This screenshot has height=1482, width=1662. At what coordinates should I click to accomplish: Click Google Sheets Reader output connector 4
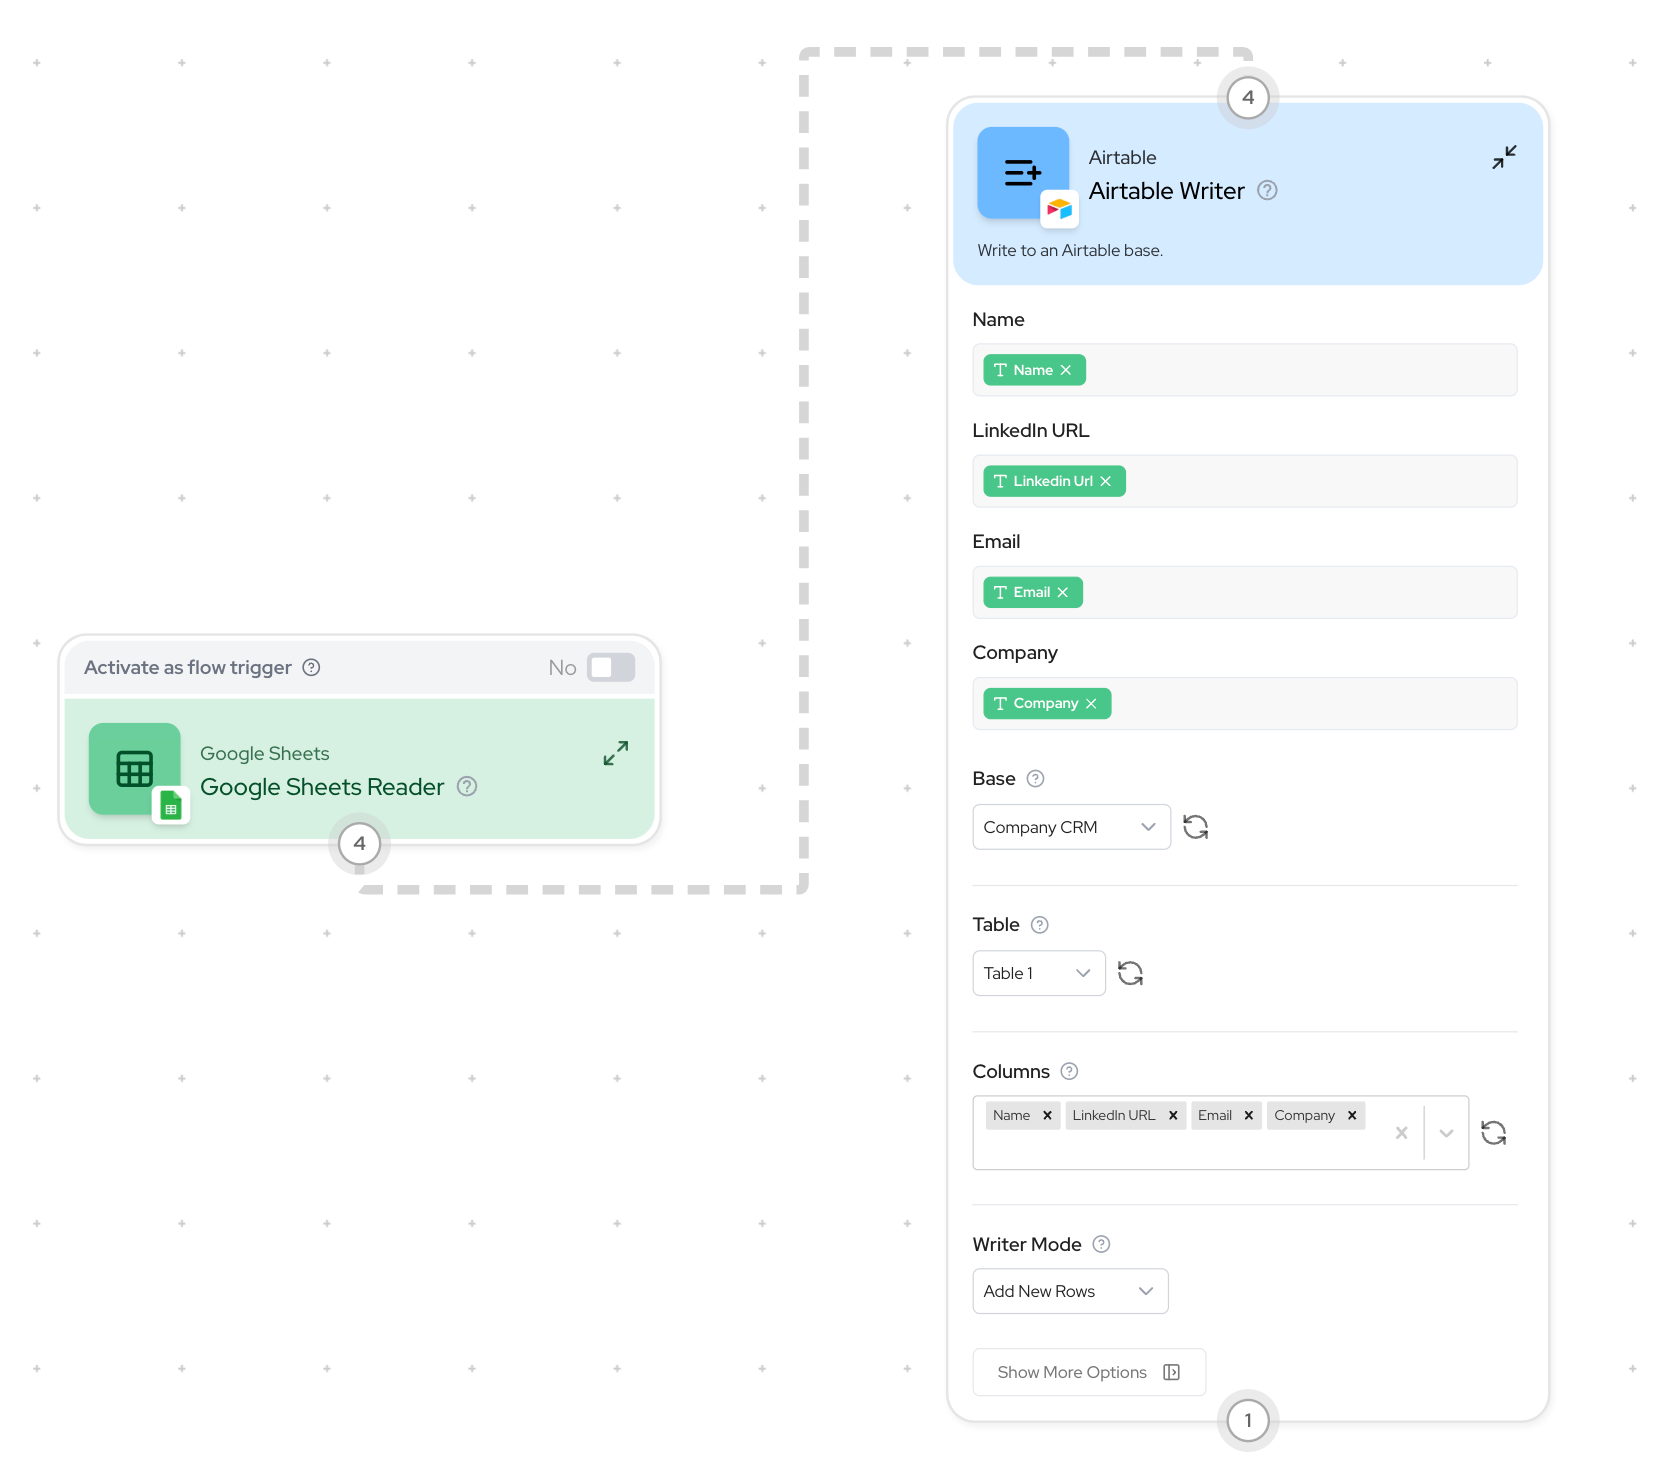(360, 843)
